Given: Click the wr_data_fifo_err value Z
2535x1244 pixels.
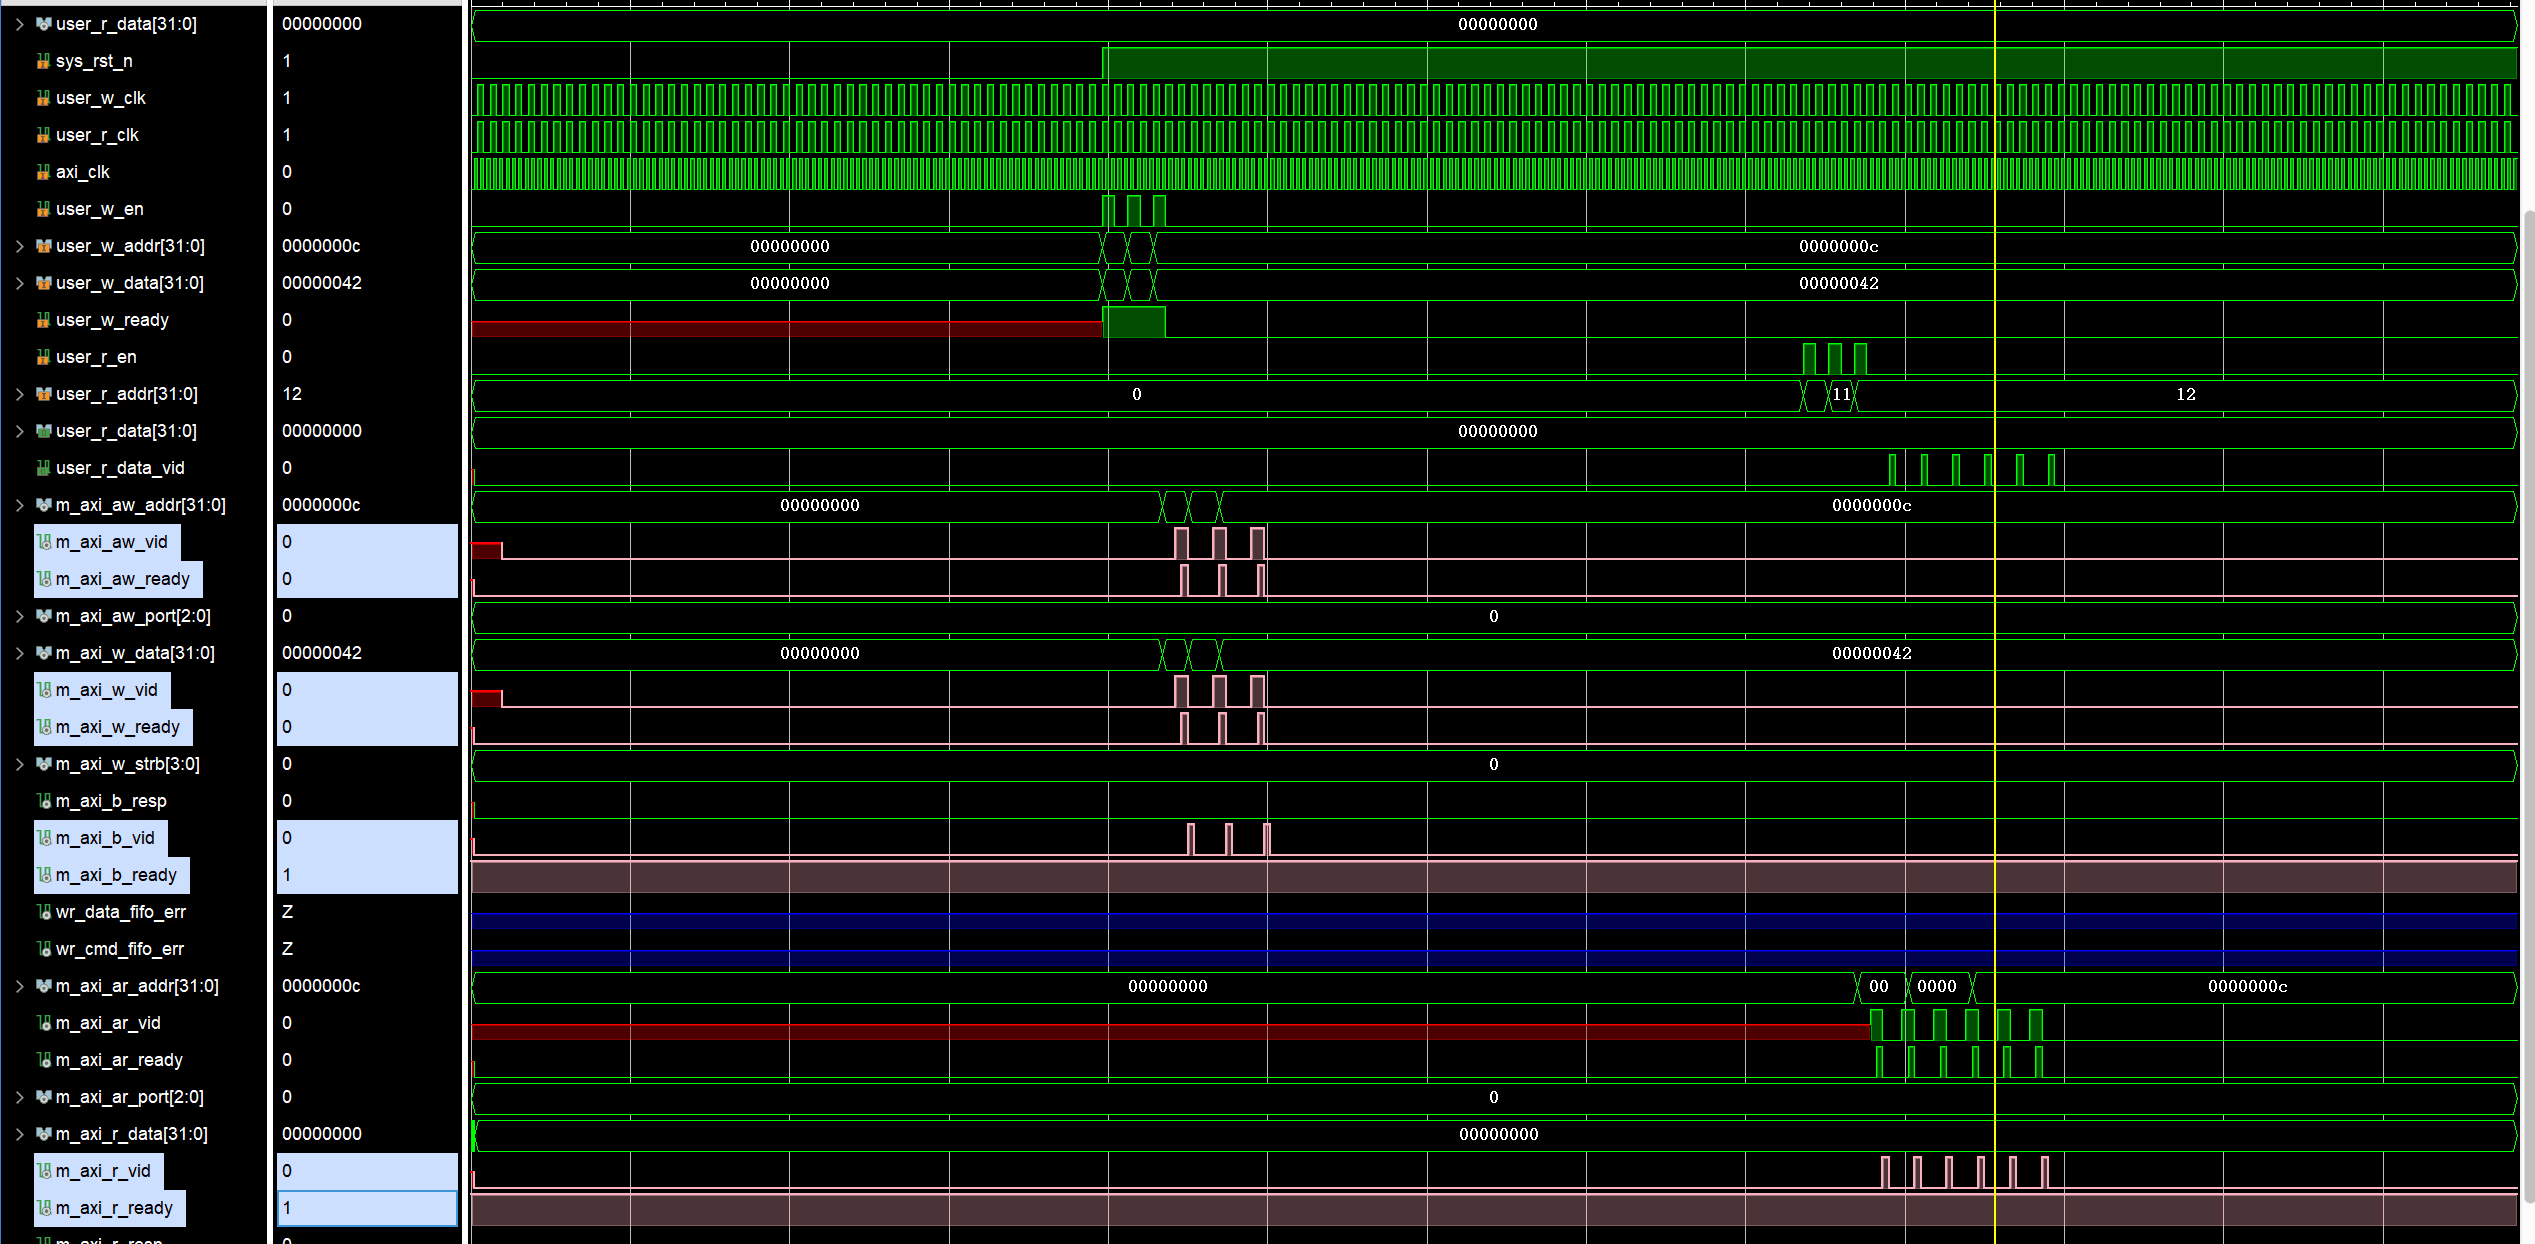Looking at the screenshot, I should (x=288, y=912).
